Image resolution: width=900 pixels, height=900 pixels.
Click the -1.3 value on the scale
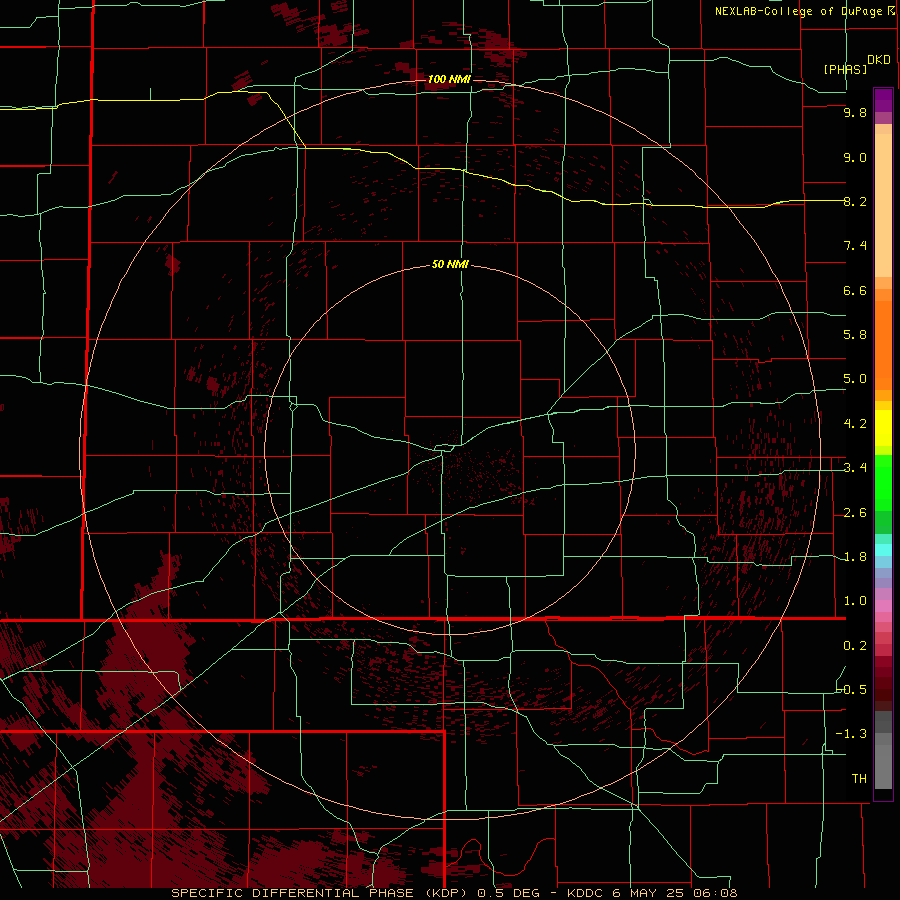point(852,734)
